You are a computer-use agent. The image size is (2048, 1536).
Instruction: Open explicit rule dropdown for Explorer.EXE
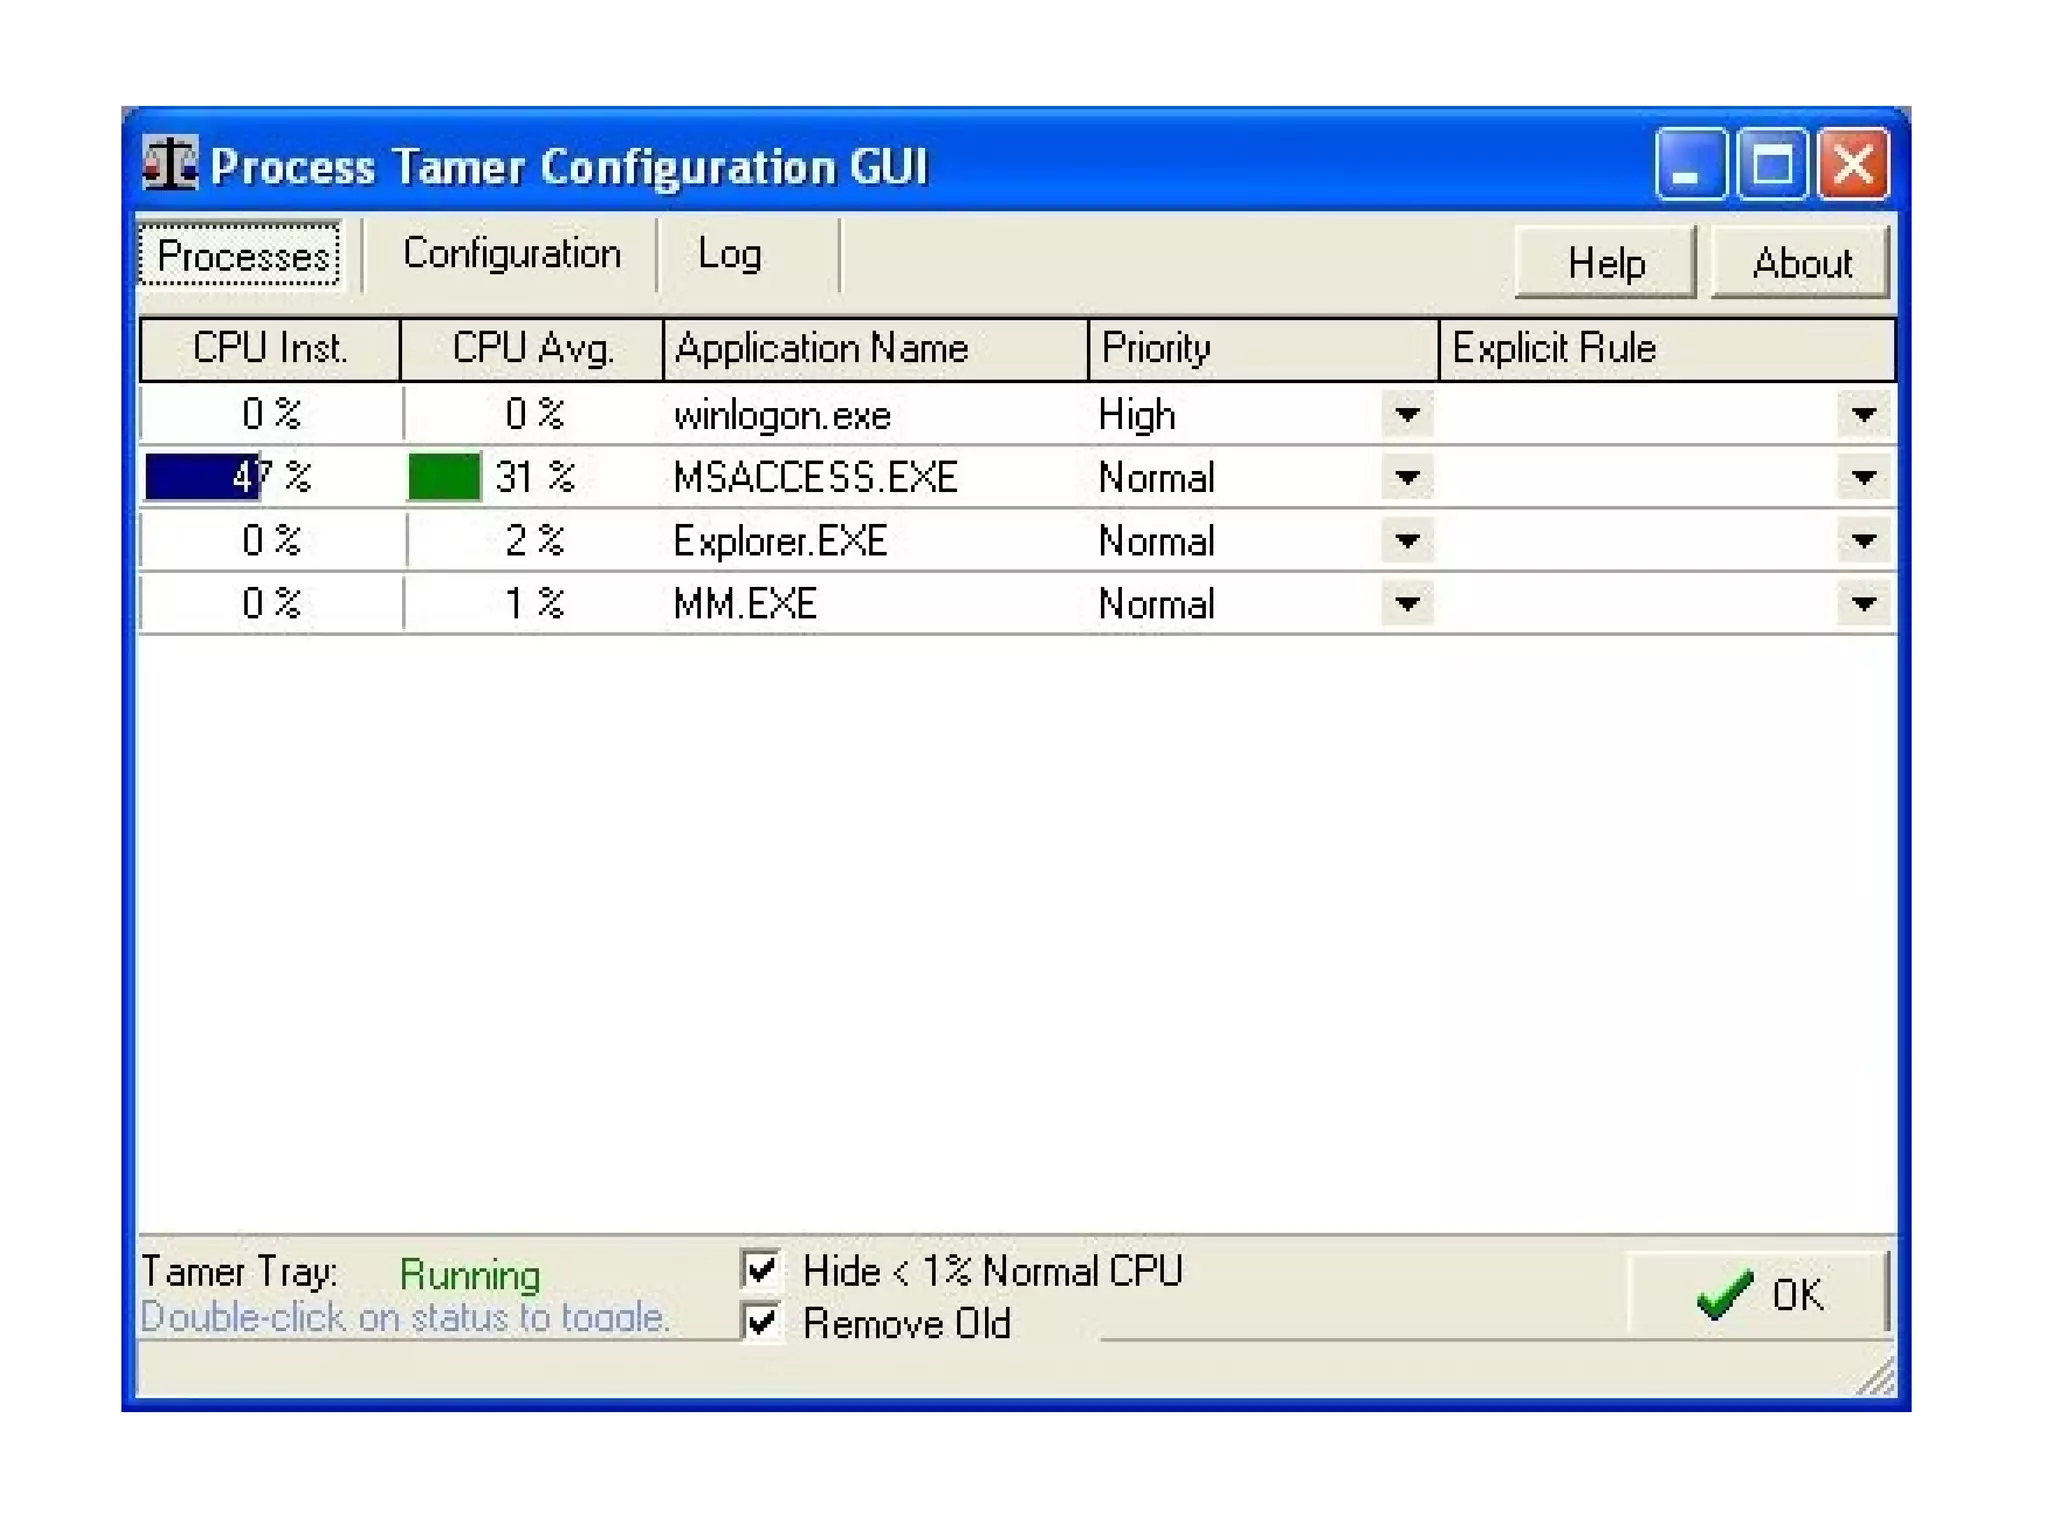[1862, 541]
